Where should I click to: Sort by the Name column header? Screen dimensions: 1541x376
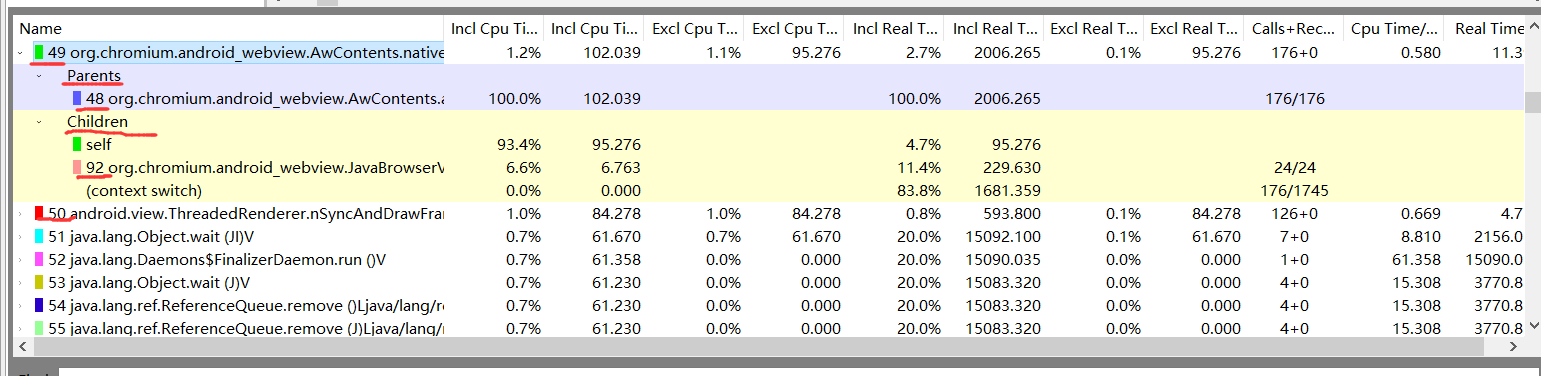coord(228,29)
